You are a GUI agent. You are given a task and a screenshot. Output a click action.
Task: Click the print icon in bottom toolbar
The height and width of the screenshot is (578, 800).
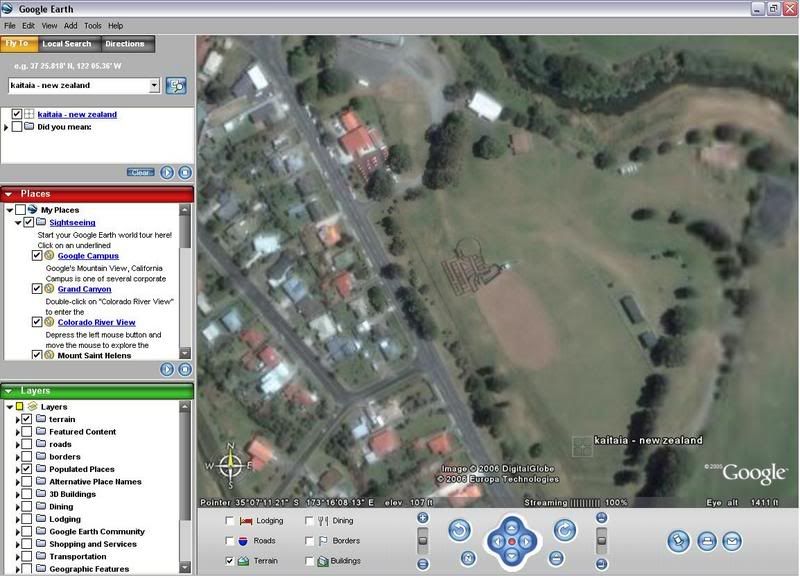coord(707,541)
